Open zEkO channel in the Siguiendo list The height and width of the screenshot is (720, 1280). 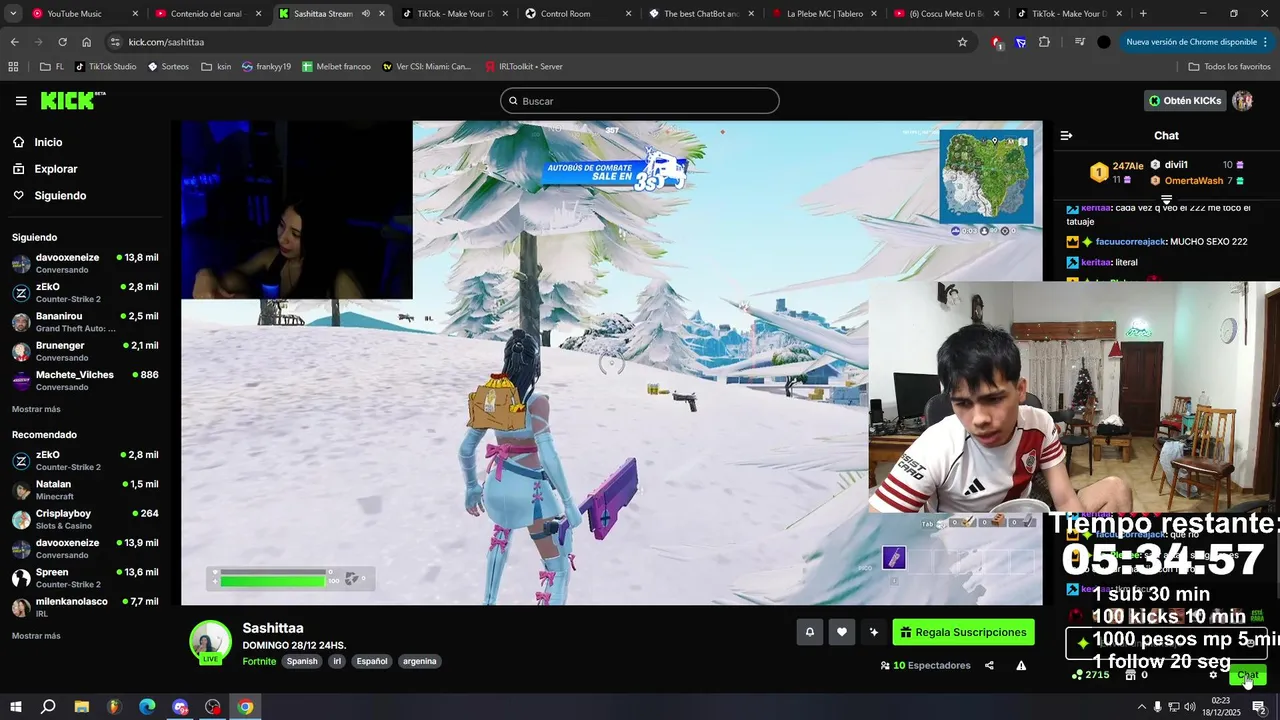click(85, 293)
